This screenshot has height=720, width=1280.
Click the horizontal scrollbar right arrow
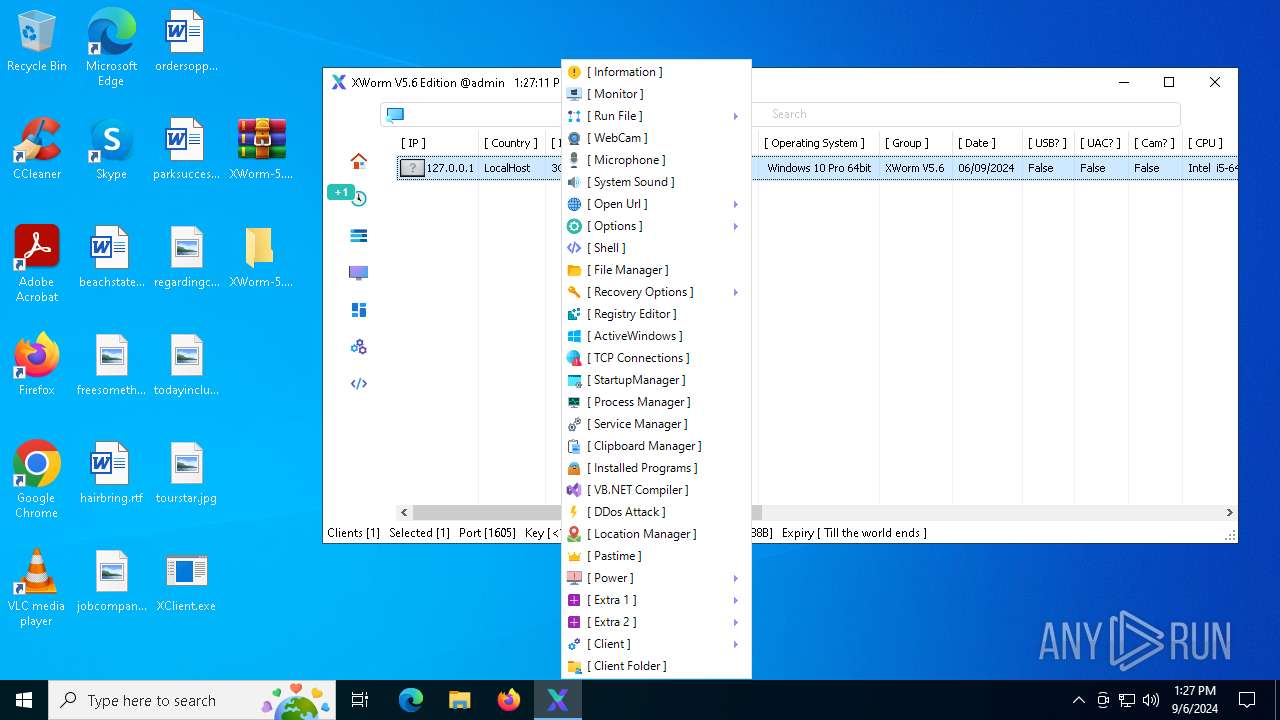coord(1230,512)
